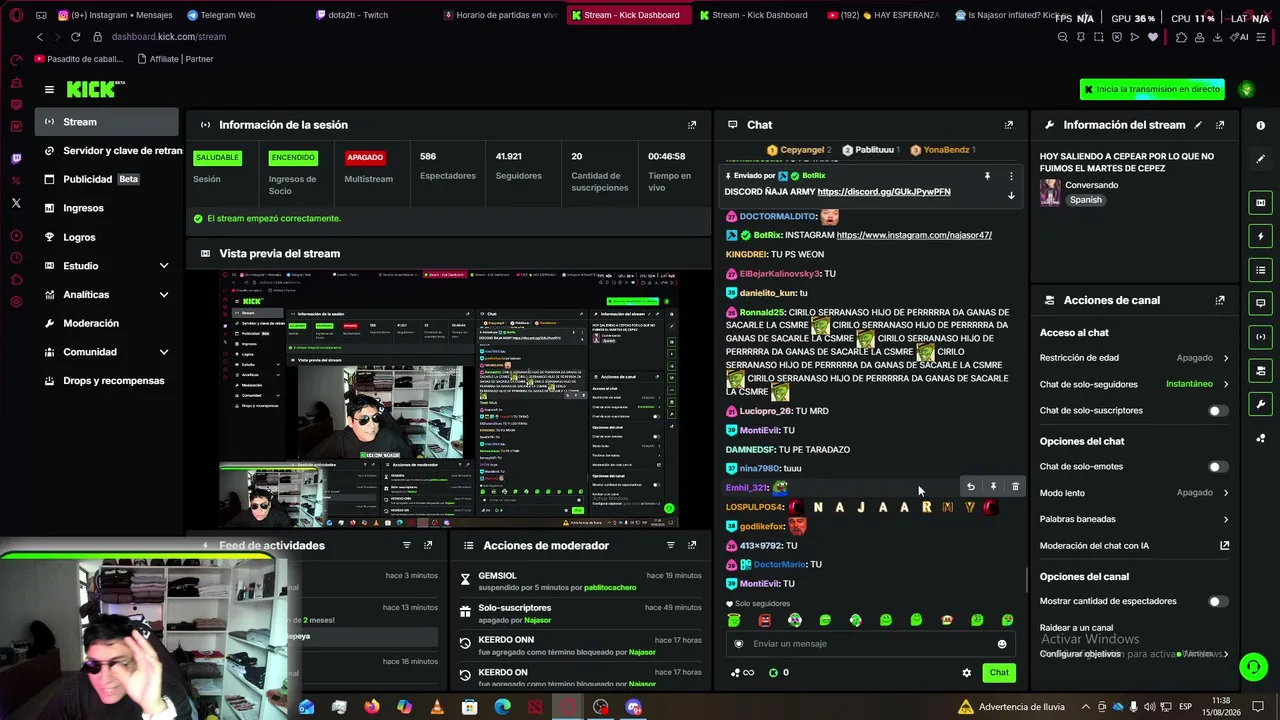Open Modo lento options
Image resolution: width=1280 pixels, height=720 pixels.
[x=1134, y=493]
